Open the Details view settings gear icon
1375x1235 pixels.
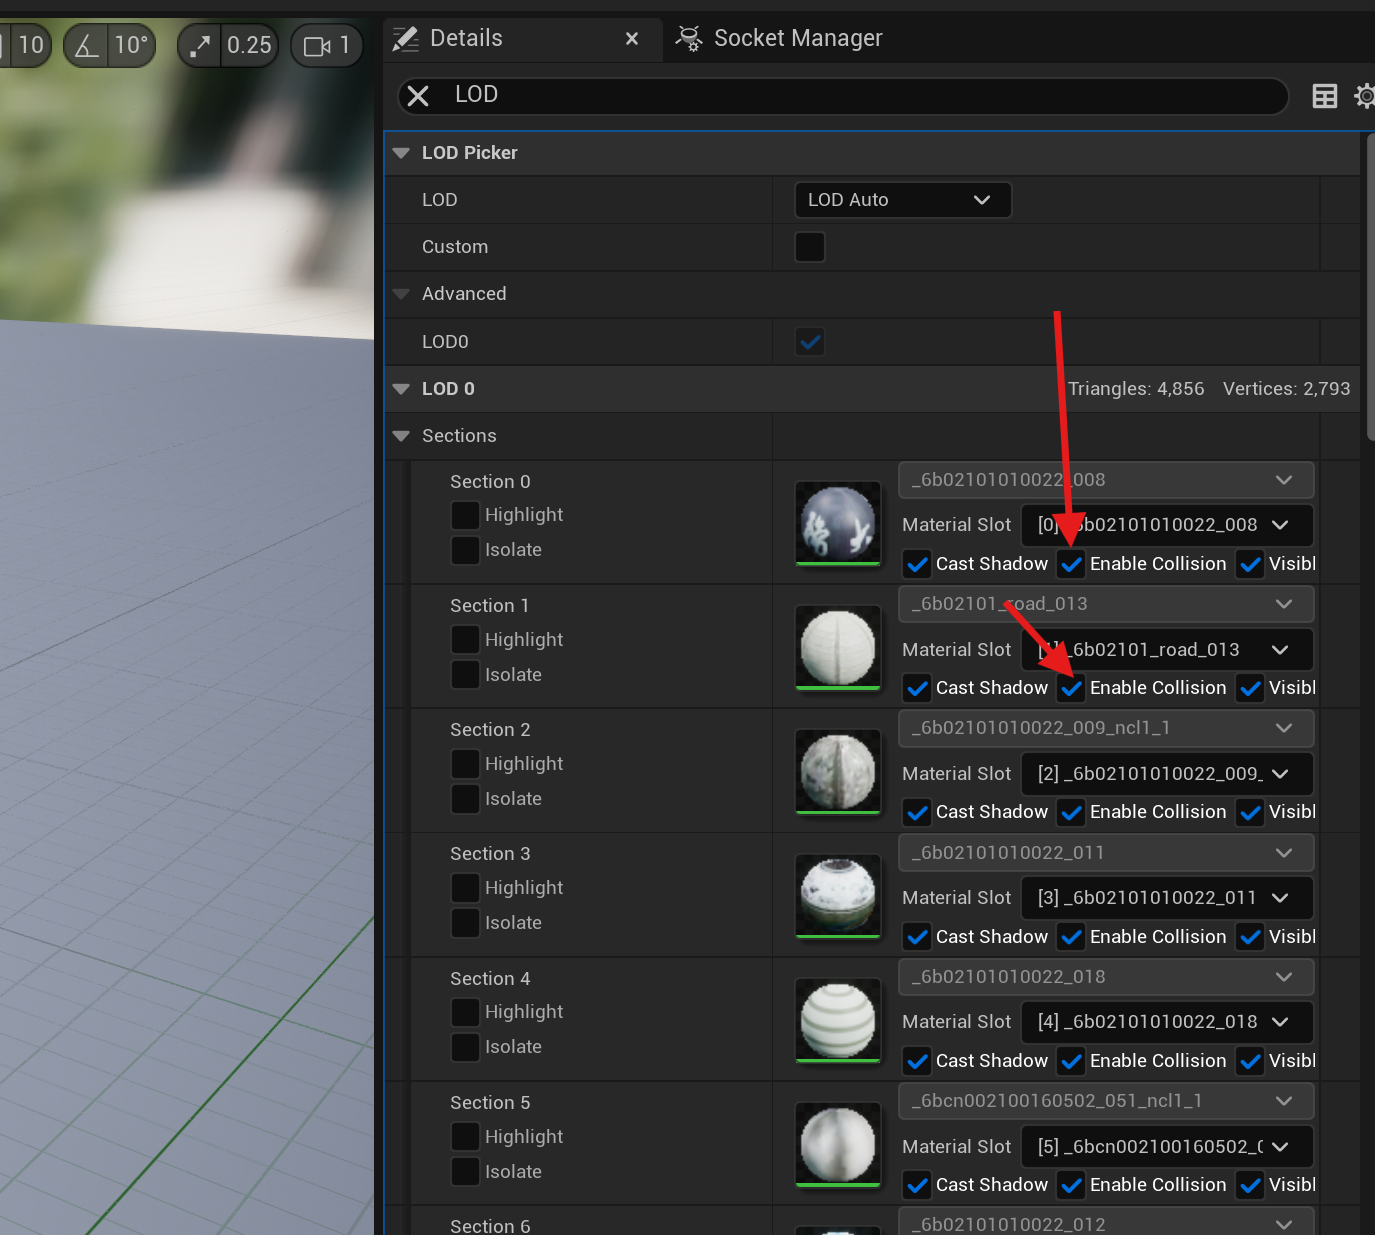[x=1364, y=96]
